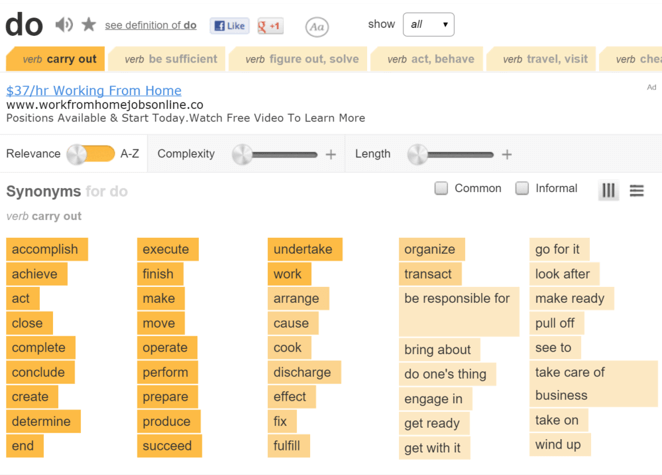Click the Aa font size icon
This screenshot has height=475, width=662.
point(316,27)
